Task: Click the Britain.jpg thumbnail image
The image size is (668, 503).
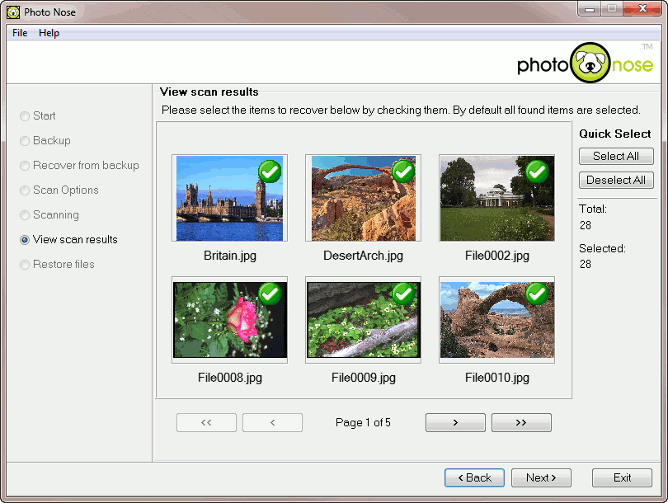Action: pos(230,198)
